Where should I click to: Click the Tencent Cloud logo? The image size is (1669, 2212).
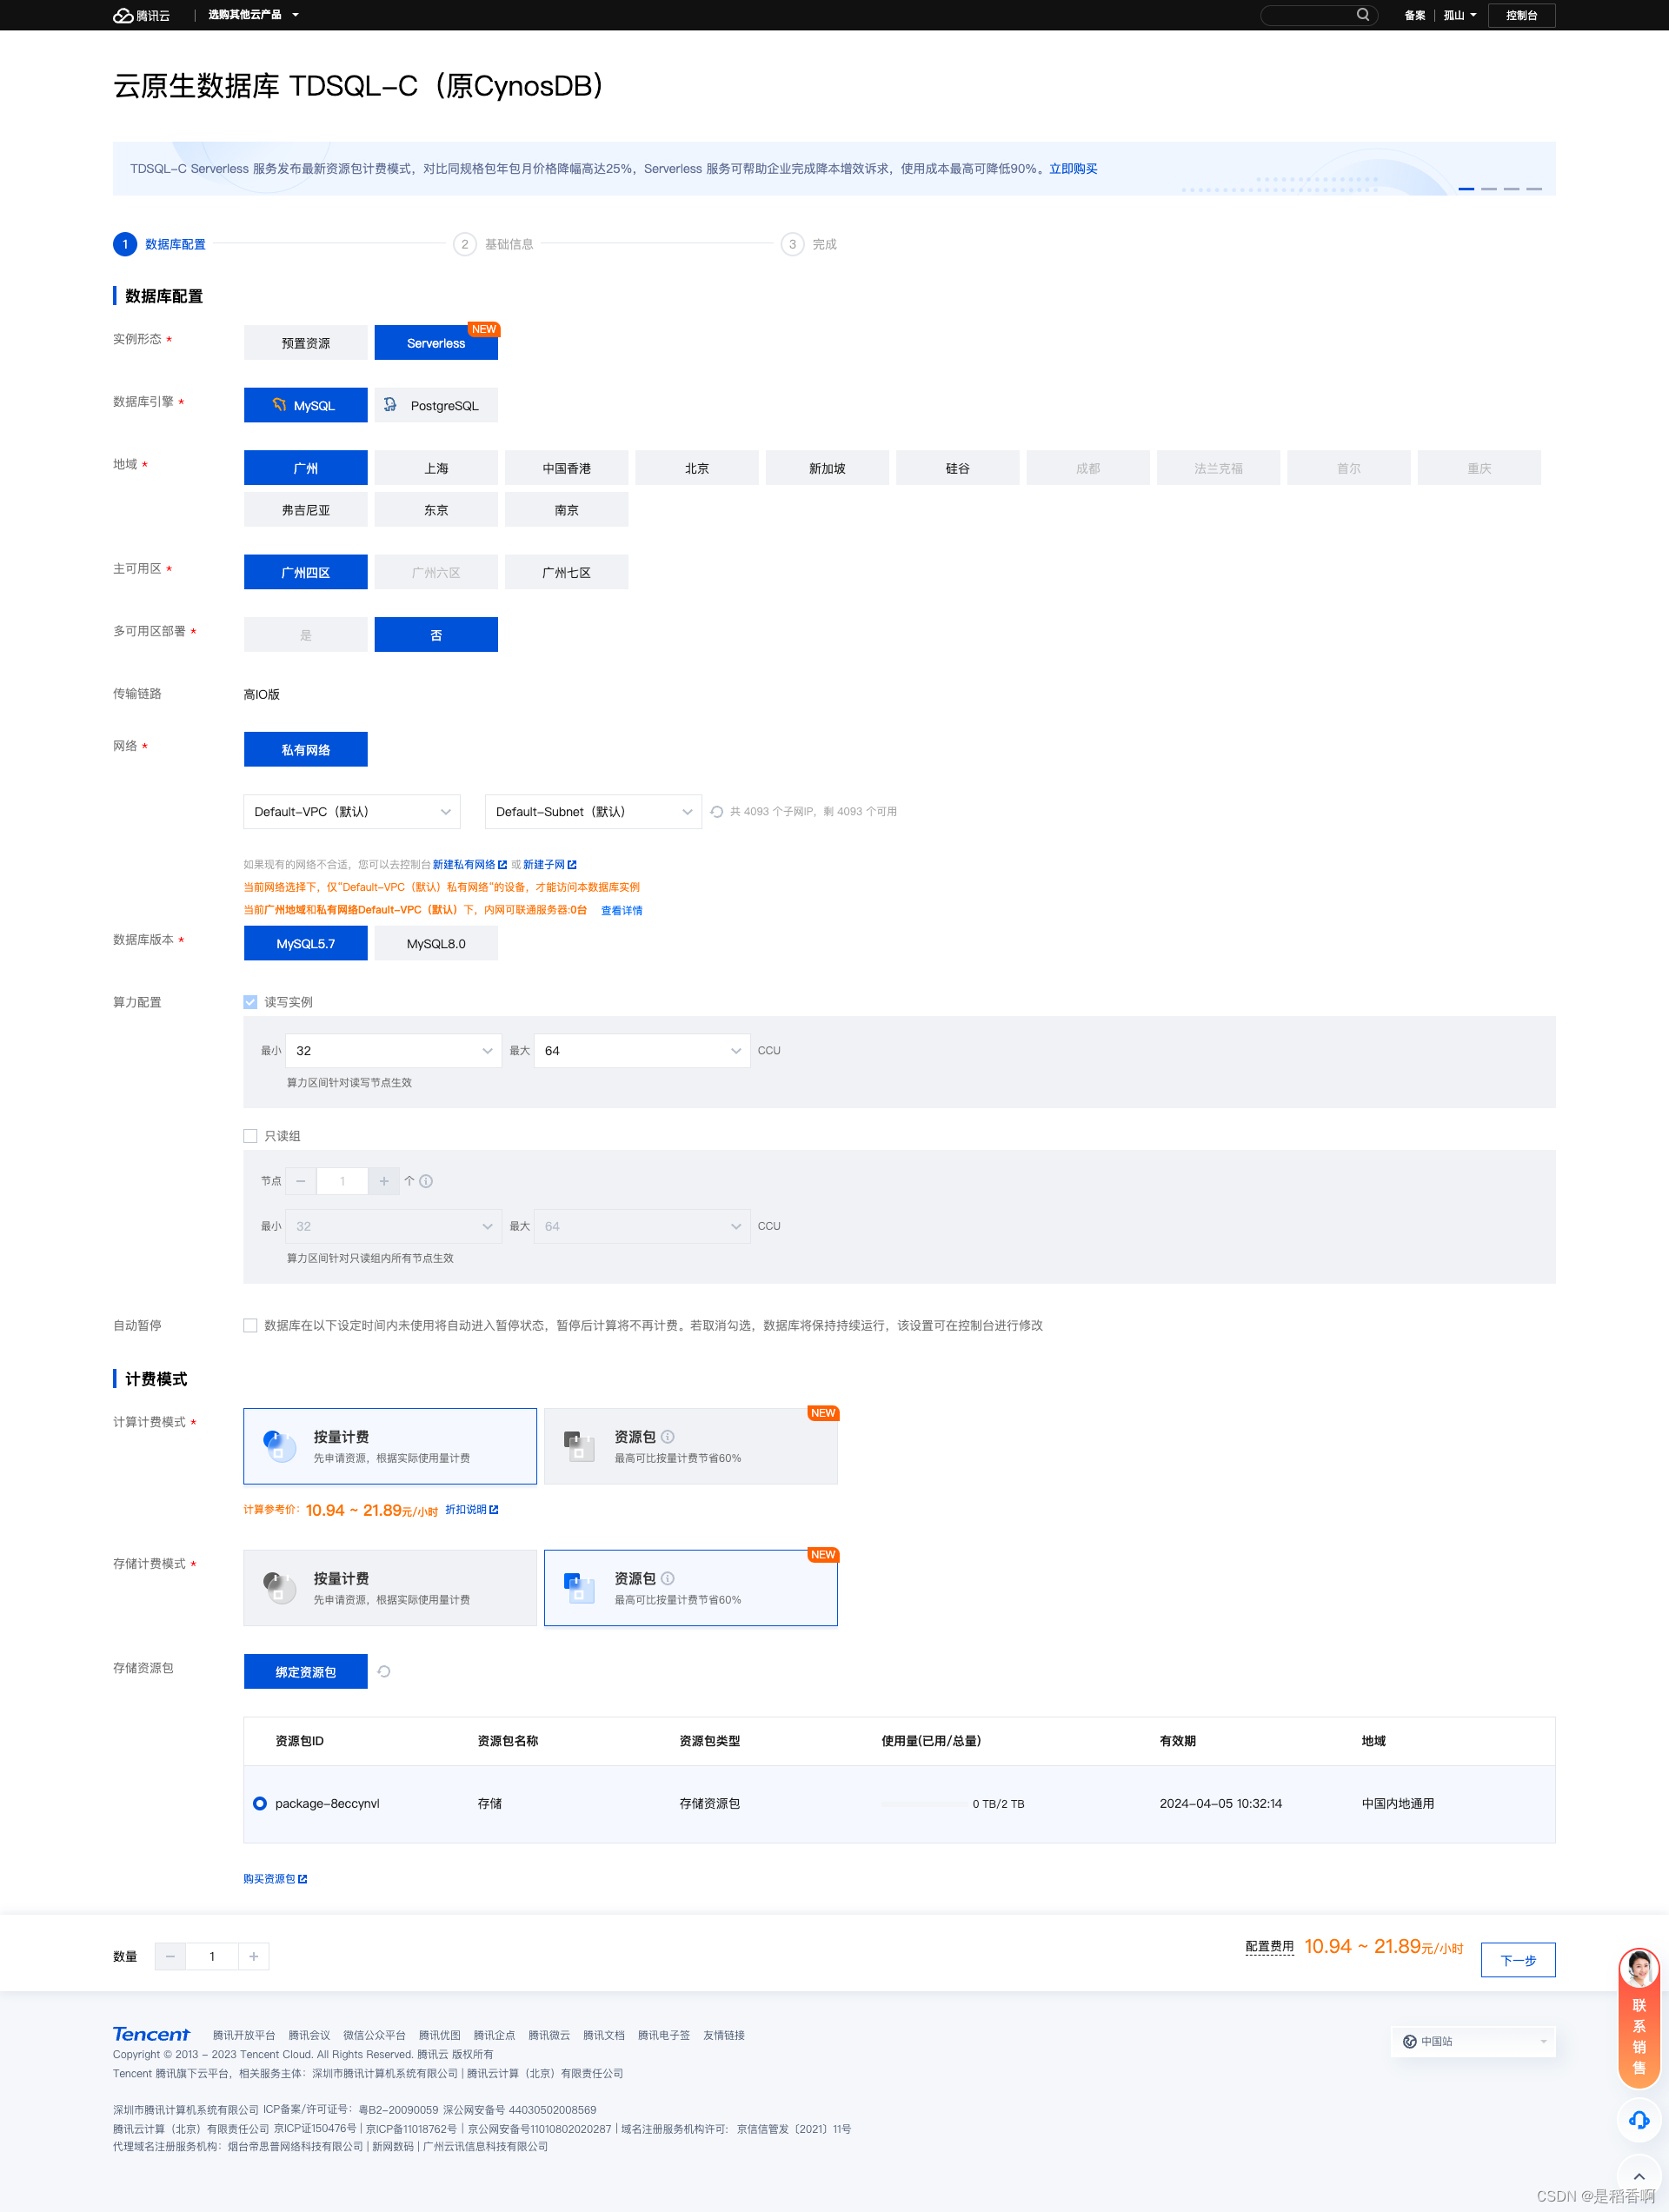tap(141, 15)
